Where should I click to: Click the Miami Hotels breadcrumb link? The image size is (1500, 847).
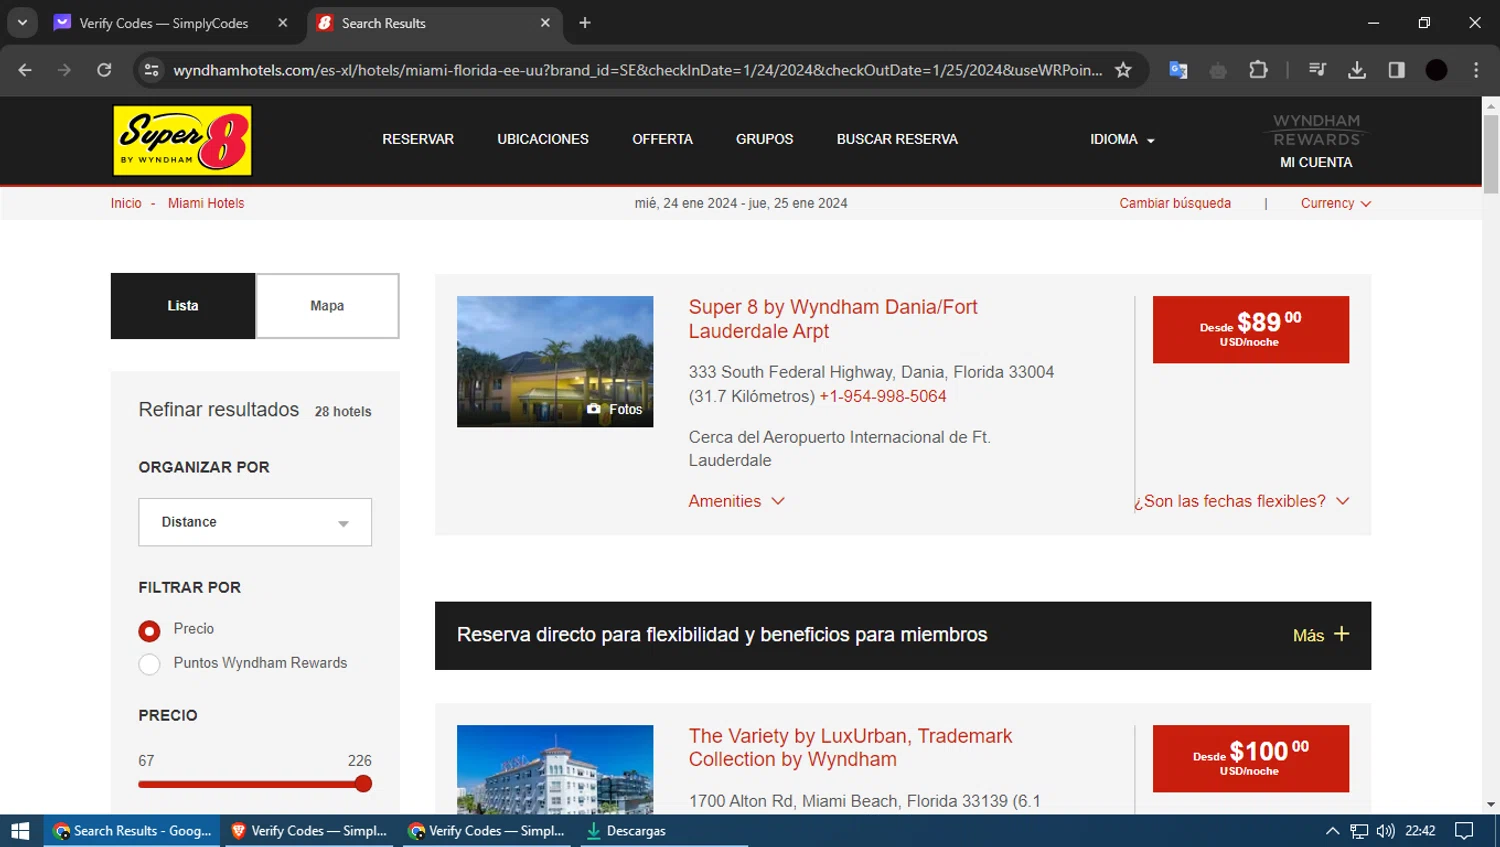206,203
